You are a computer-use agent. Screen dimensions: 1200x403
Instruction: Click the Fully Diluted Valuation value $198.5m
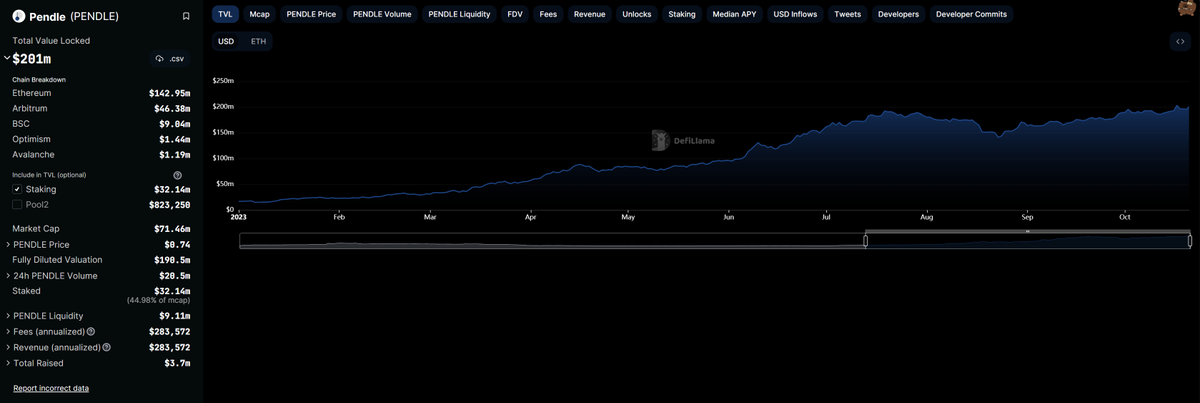(172, 260)
